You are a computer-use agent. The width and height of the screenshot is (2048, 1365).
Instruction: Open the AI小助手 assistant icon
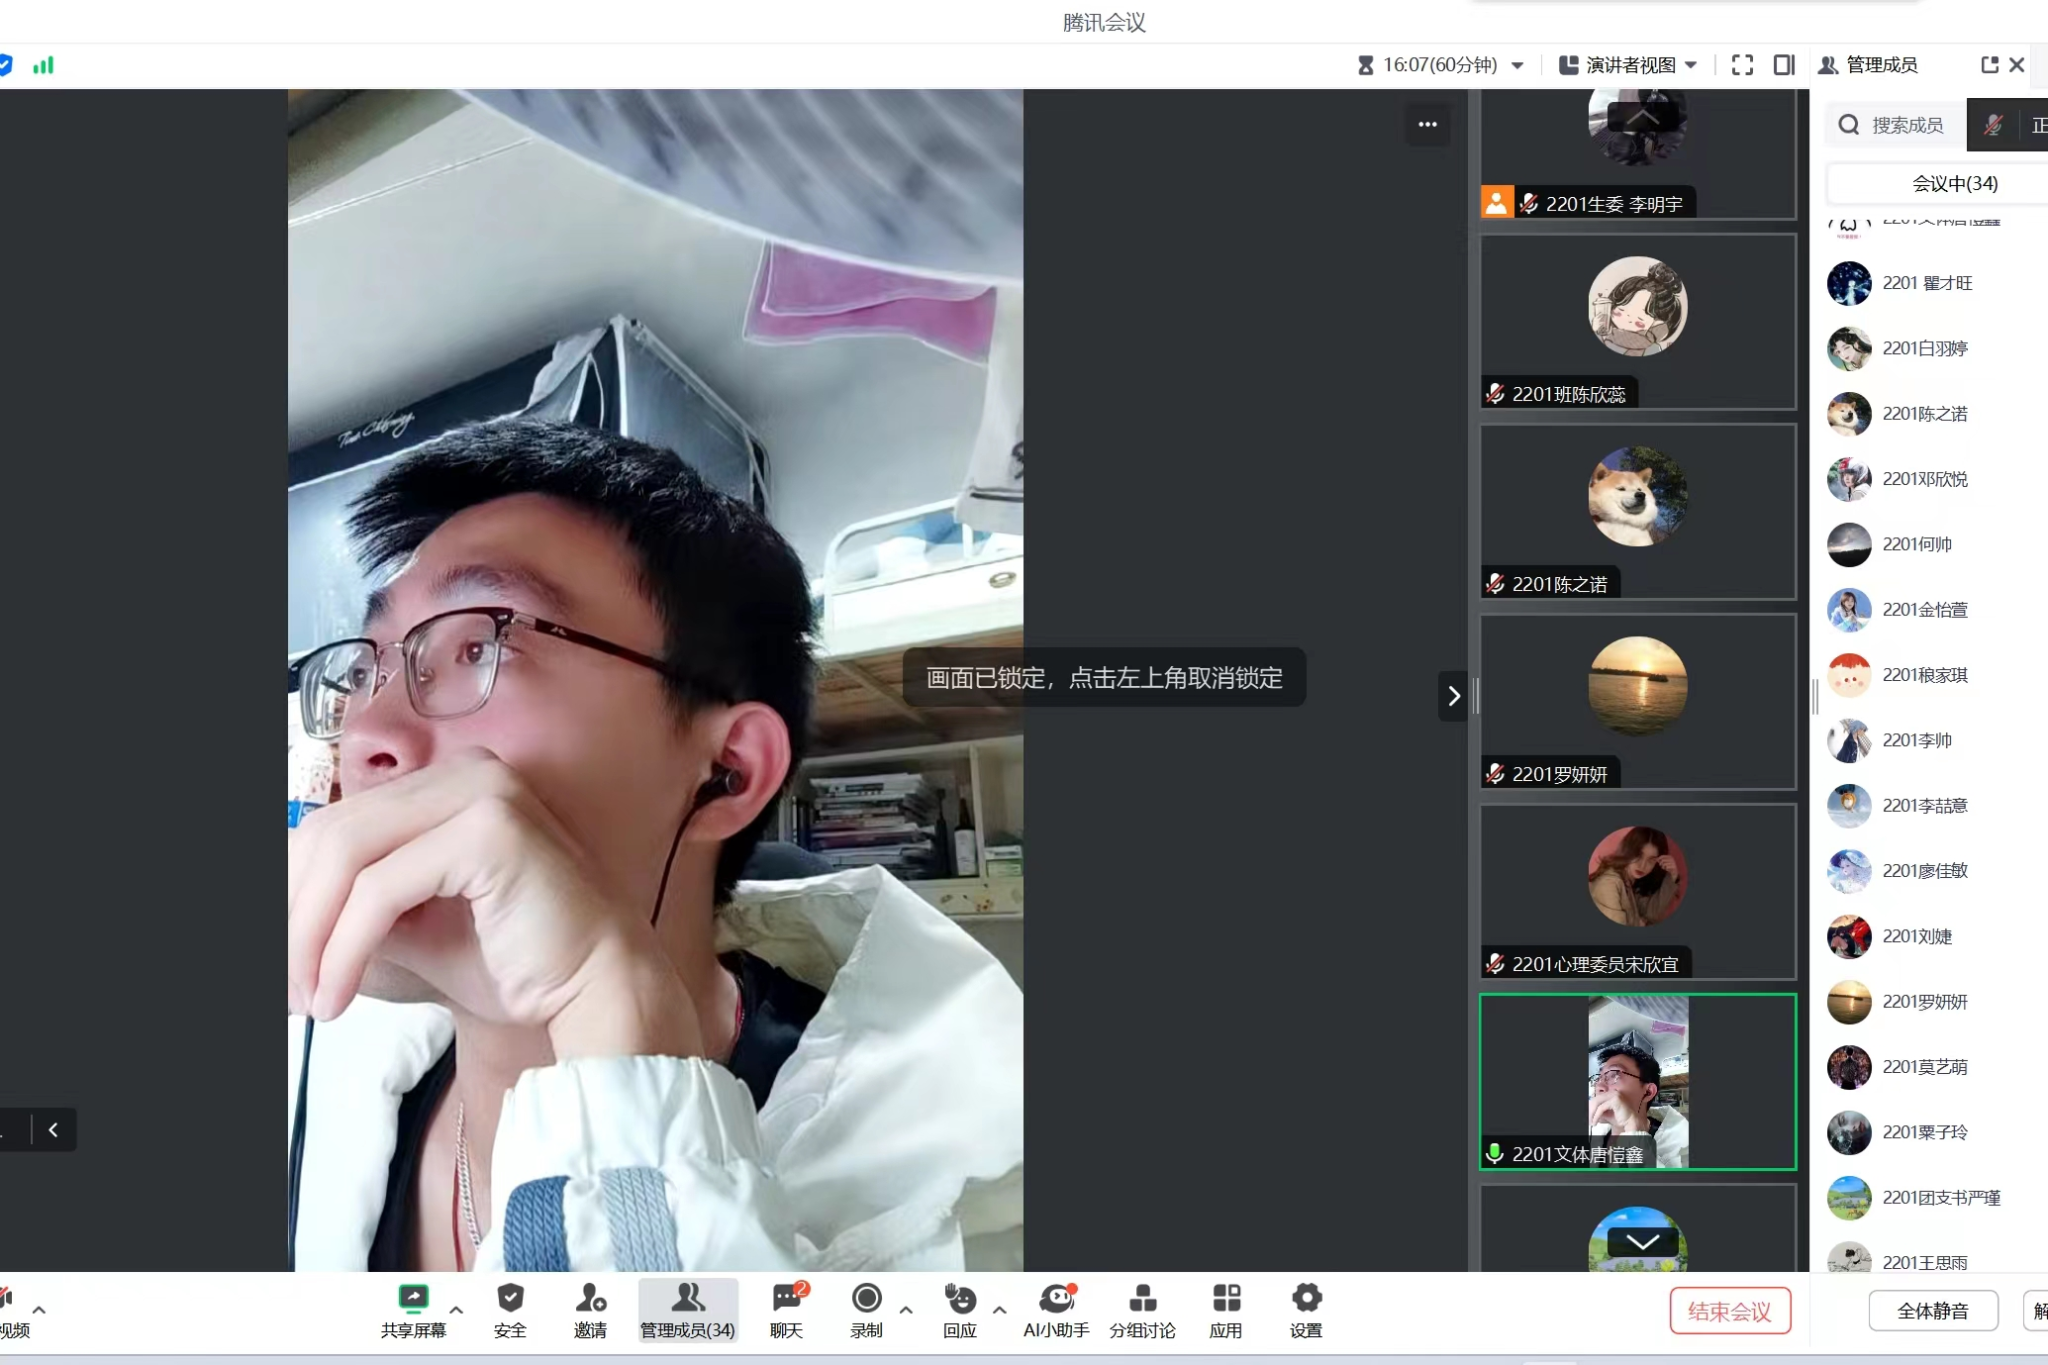(x=1056, y=1299)
